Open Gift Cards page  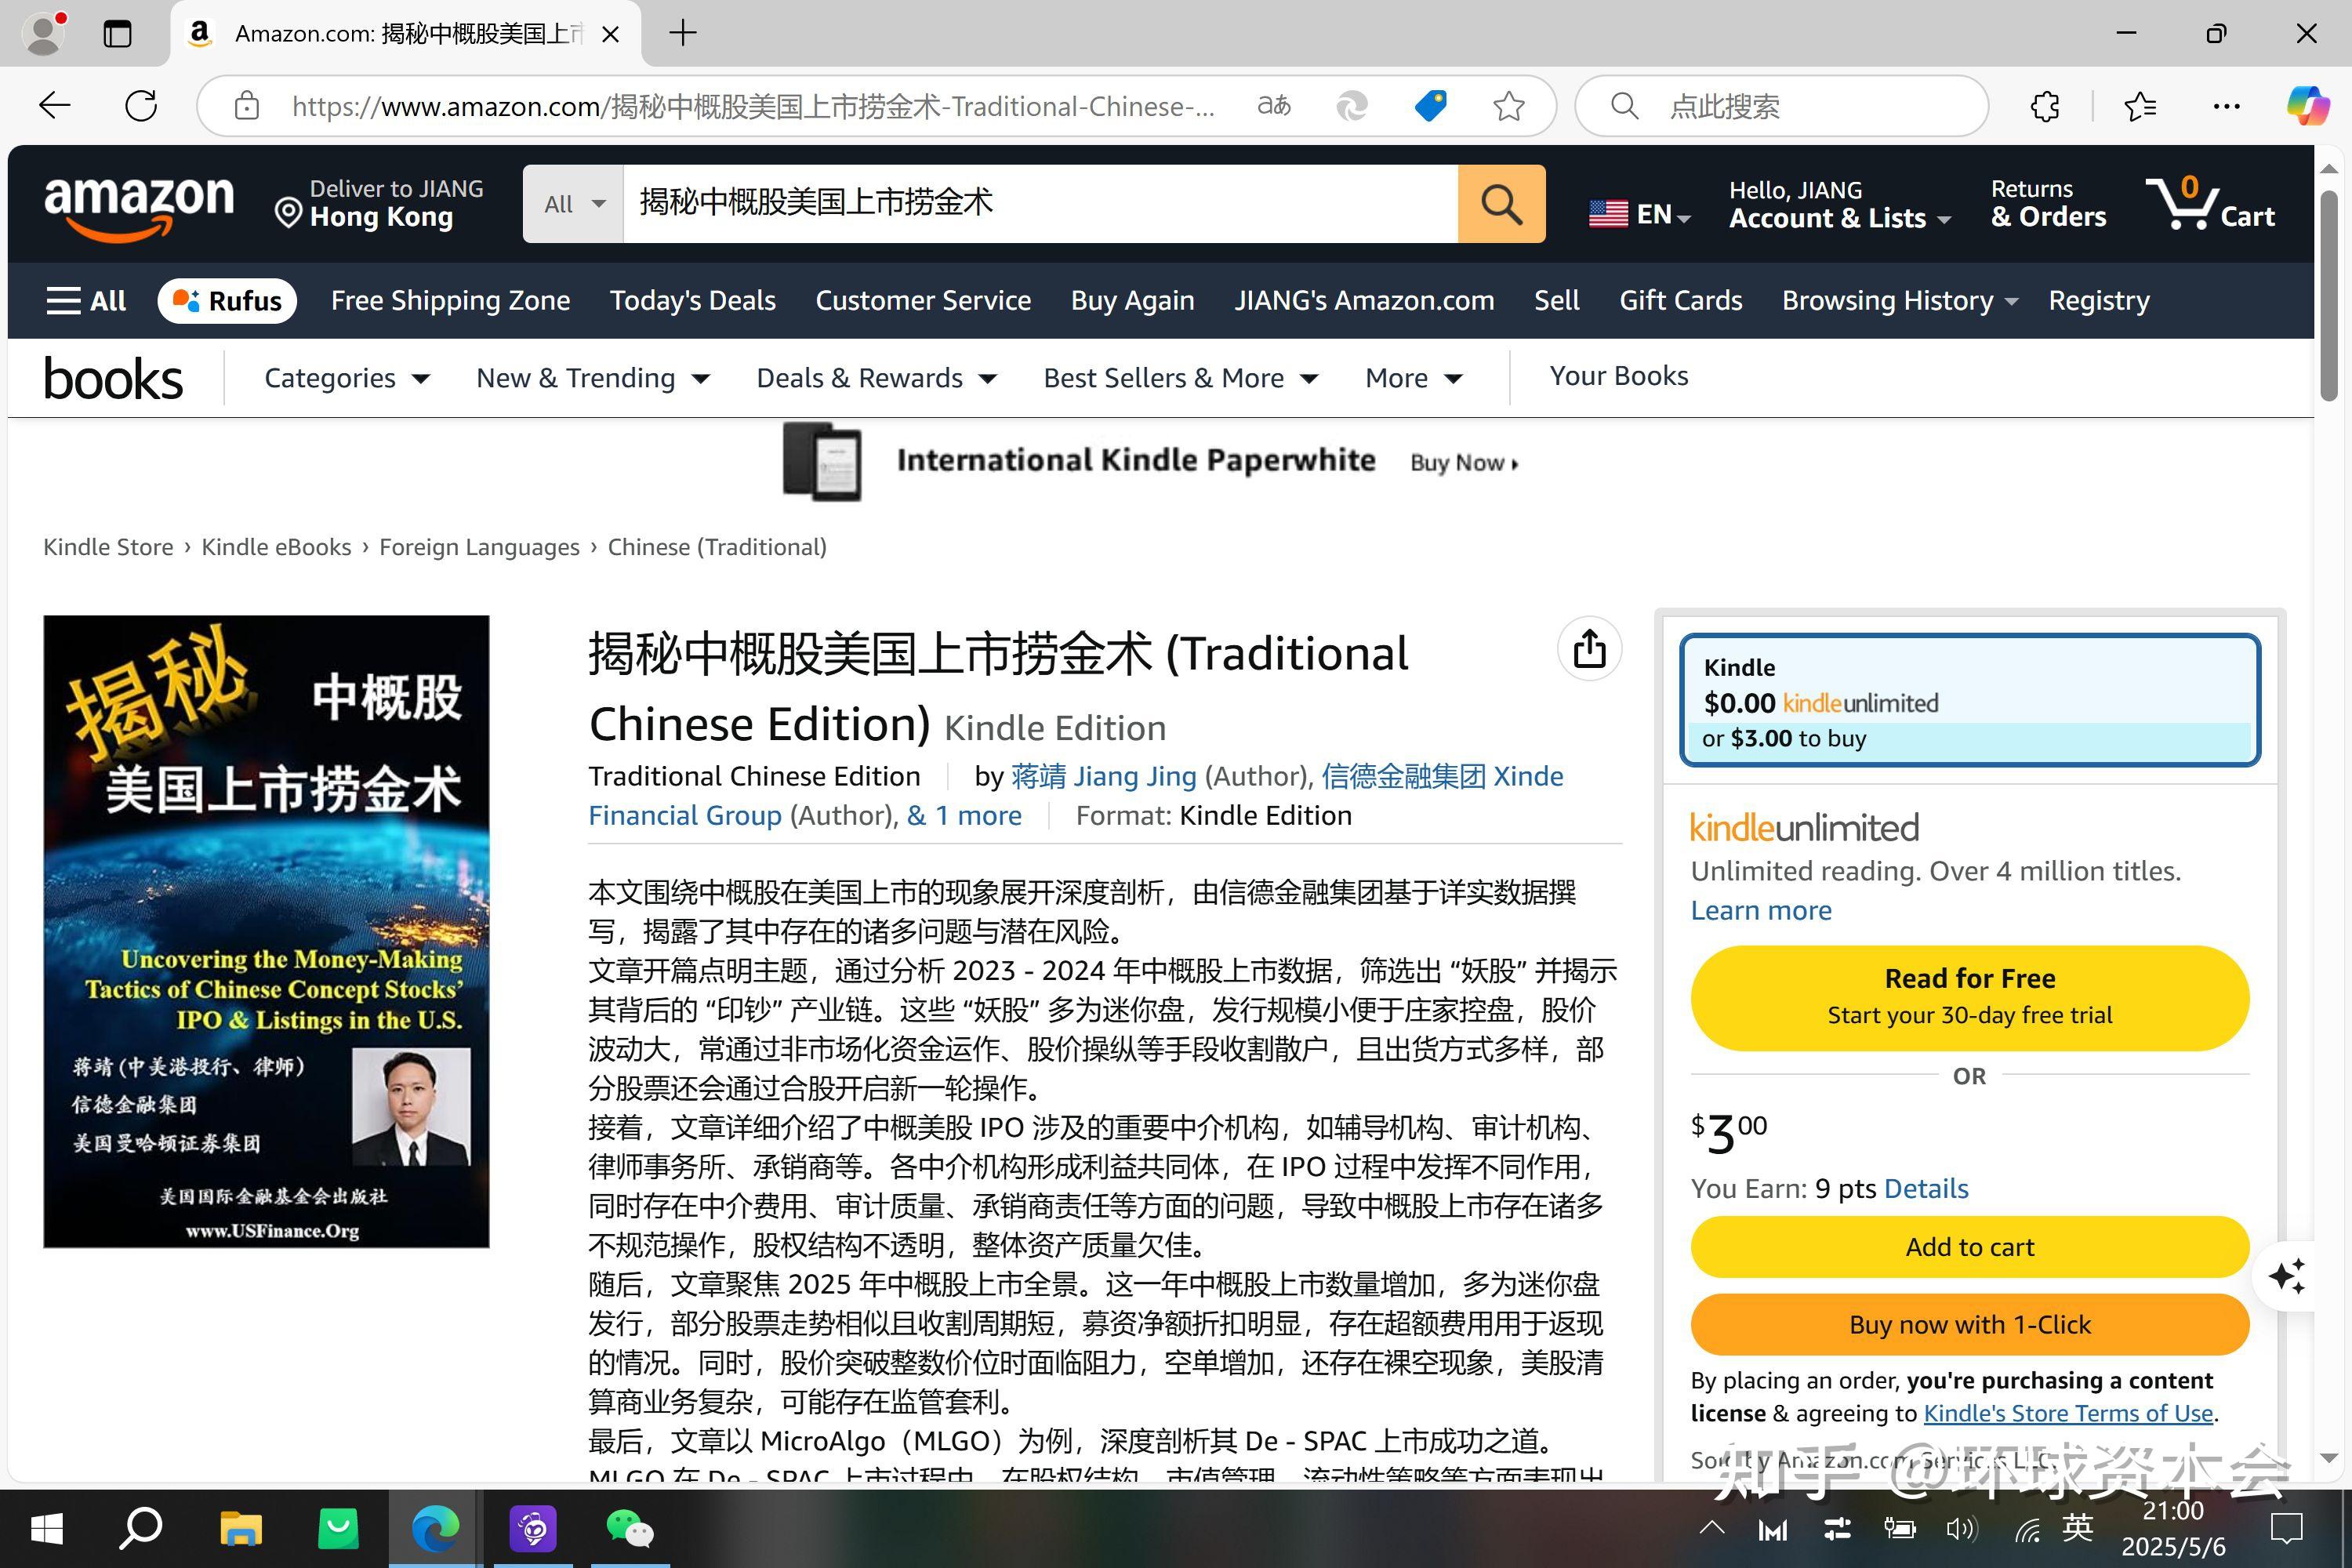click(x=1680, y=301)
